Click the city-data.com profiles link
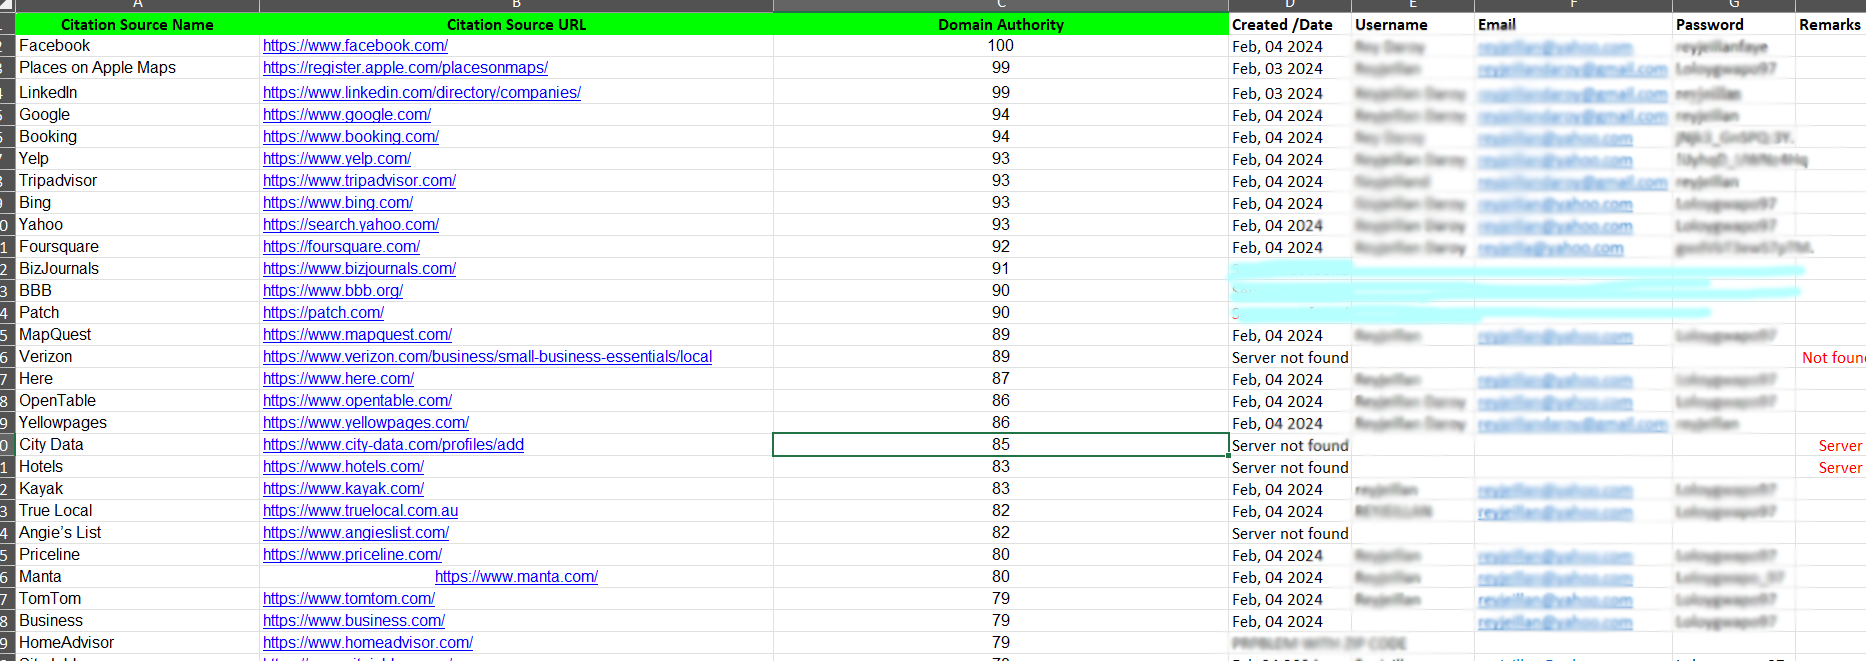 click(393, 445)
